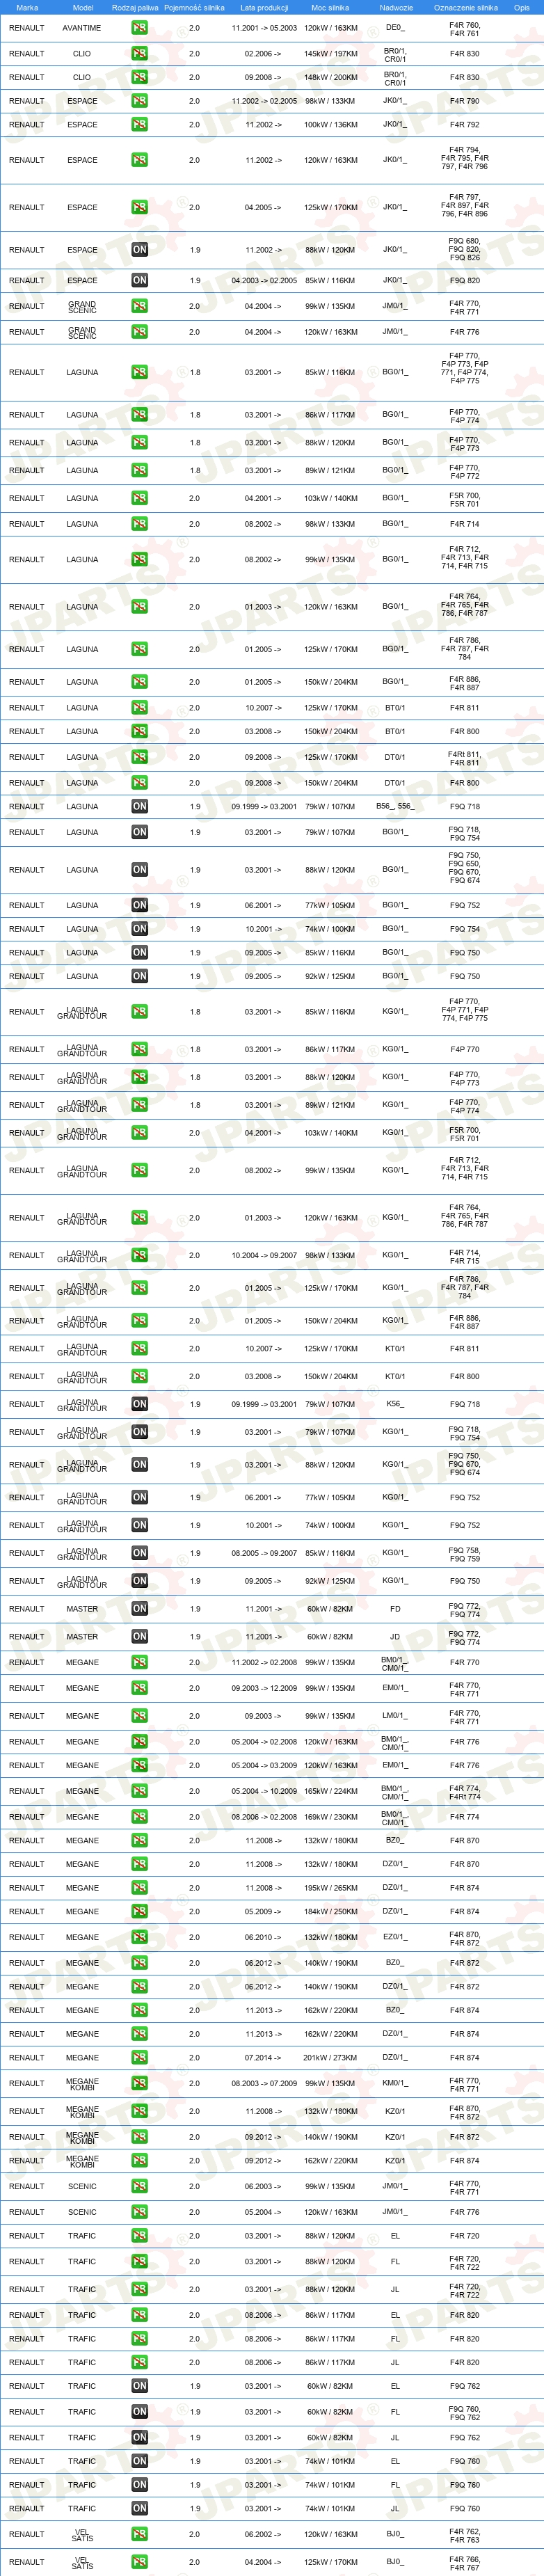Click the petrol icon for SCENIC 99kW / 135KM
Screen dimensions: 544x2576
point(139,2186)
